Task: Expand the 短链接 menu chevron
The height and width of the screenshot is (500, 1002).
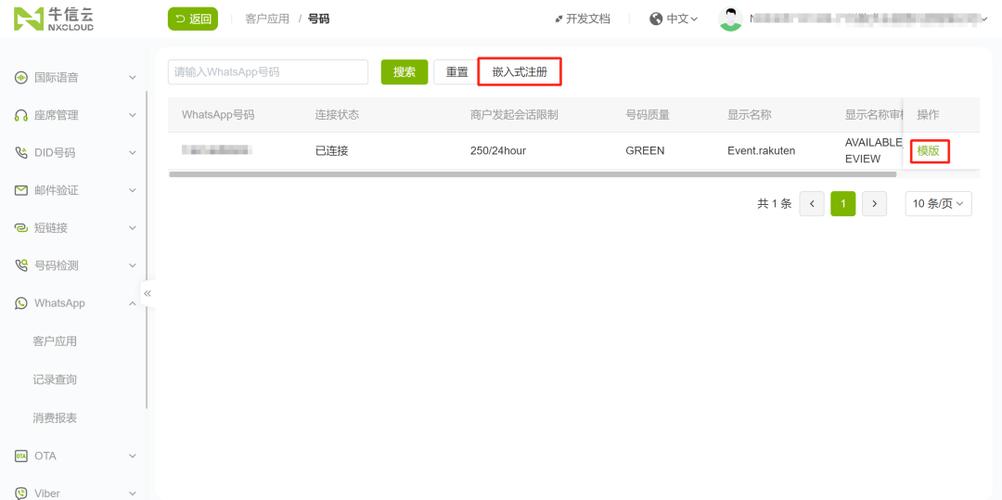Action: 132,228
